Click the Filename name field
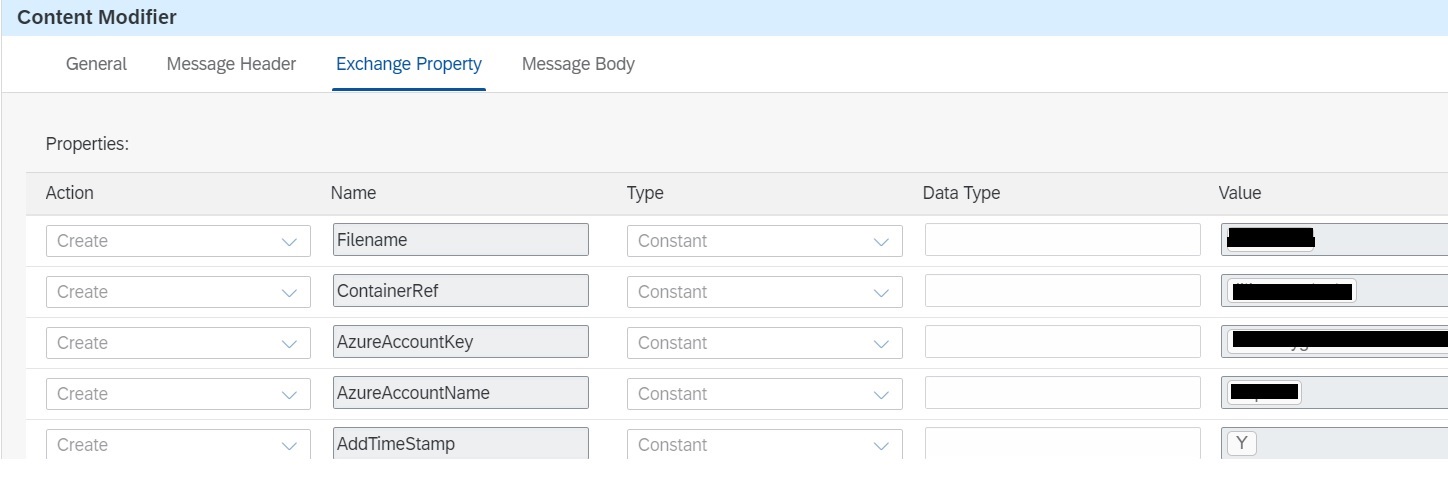Screen dimensions: 1448x482 pos(460,240)
